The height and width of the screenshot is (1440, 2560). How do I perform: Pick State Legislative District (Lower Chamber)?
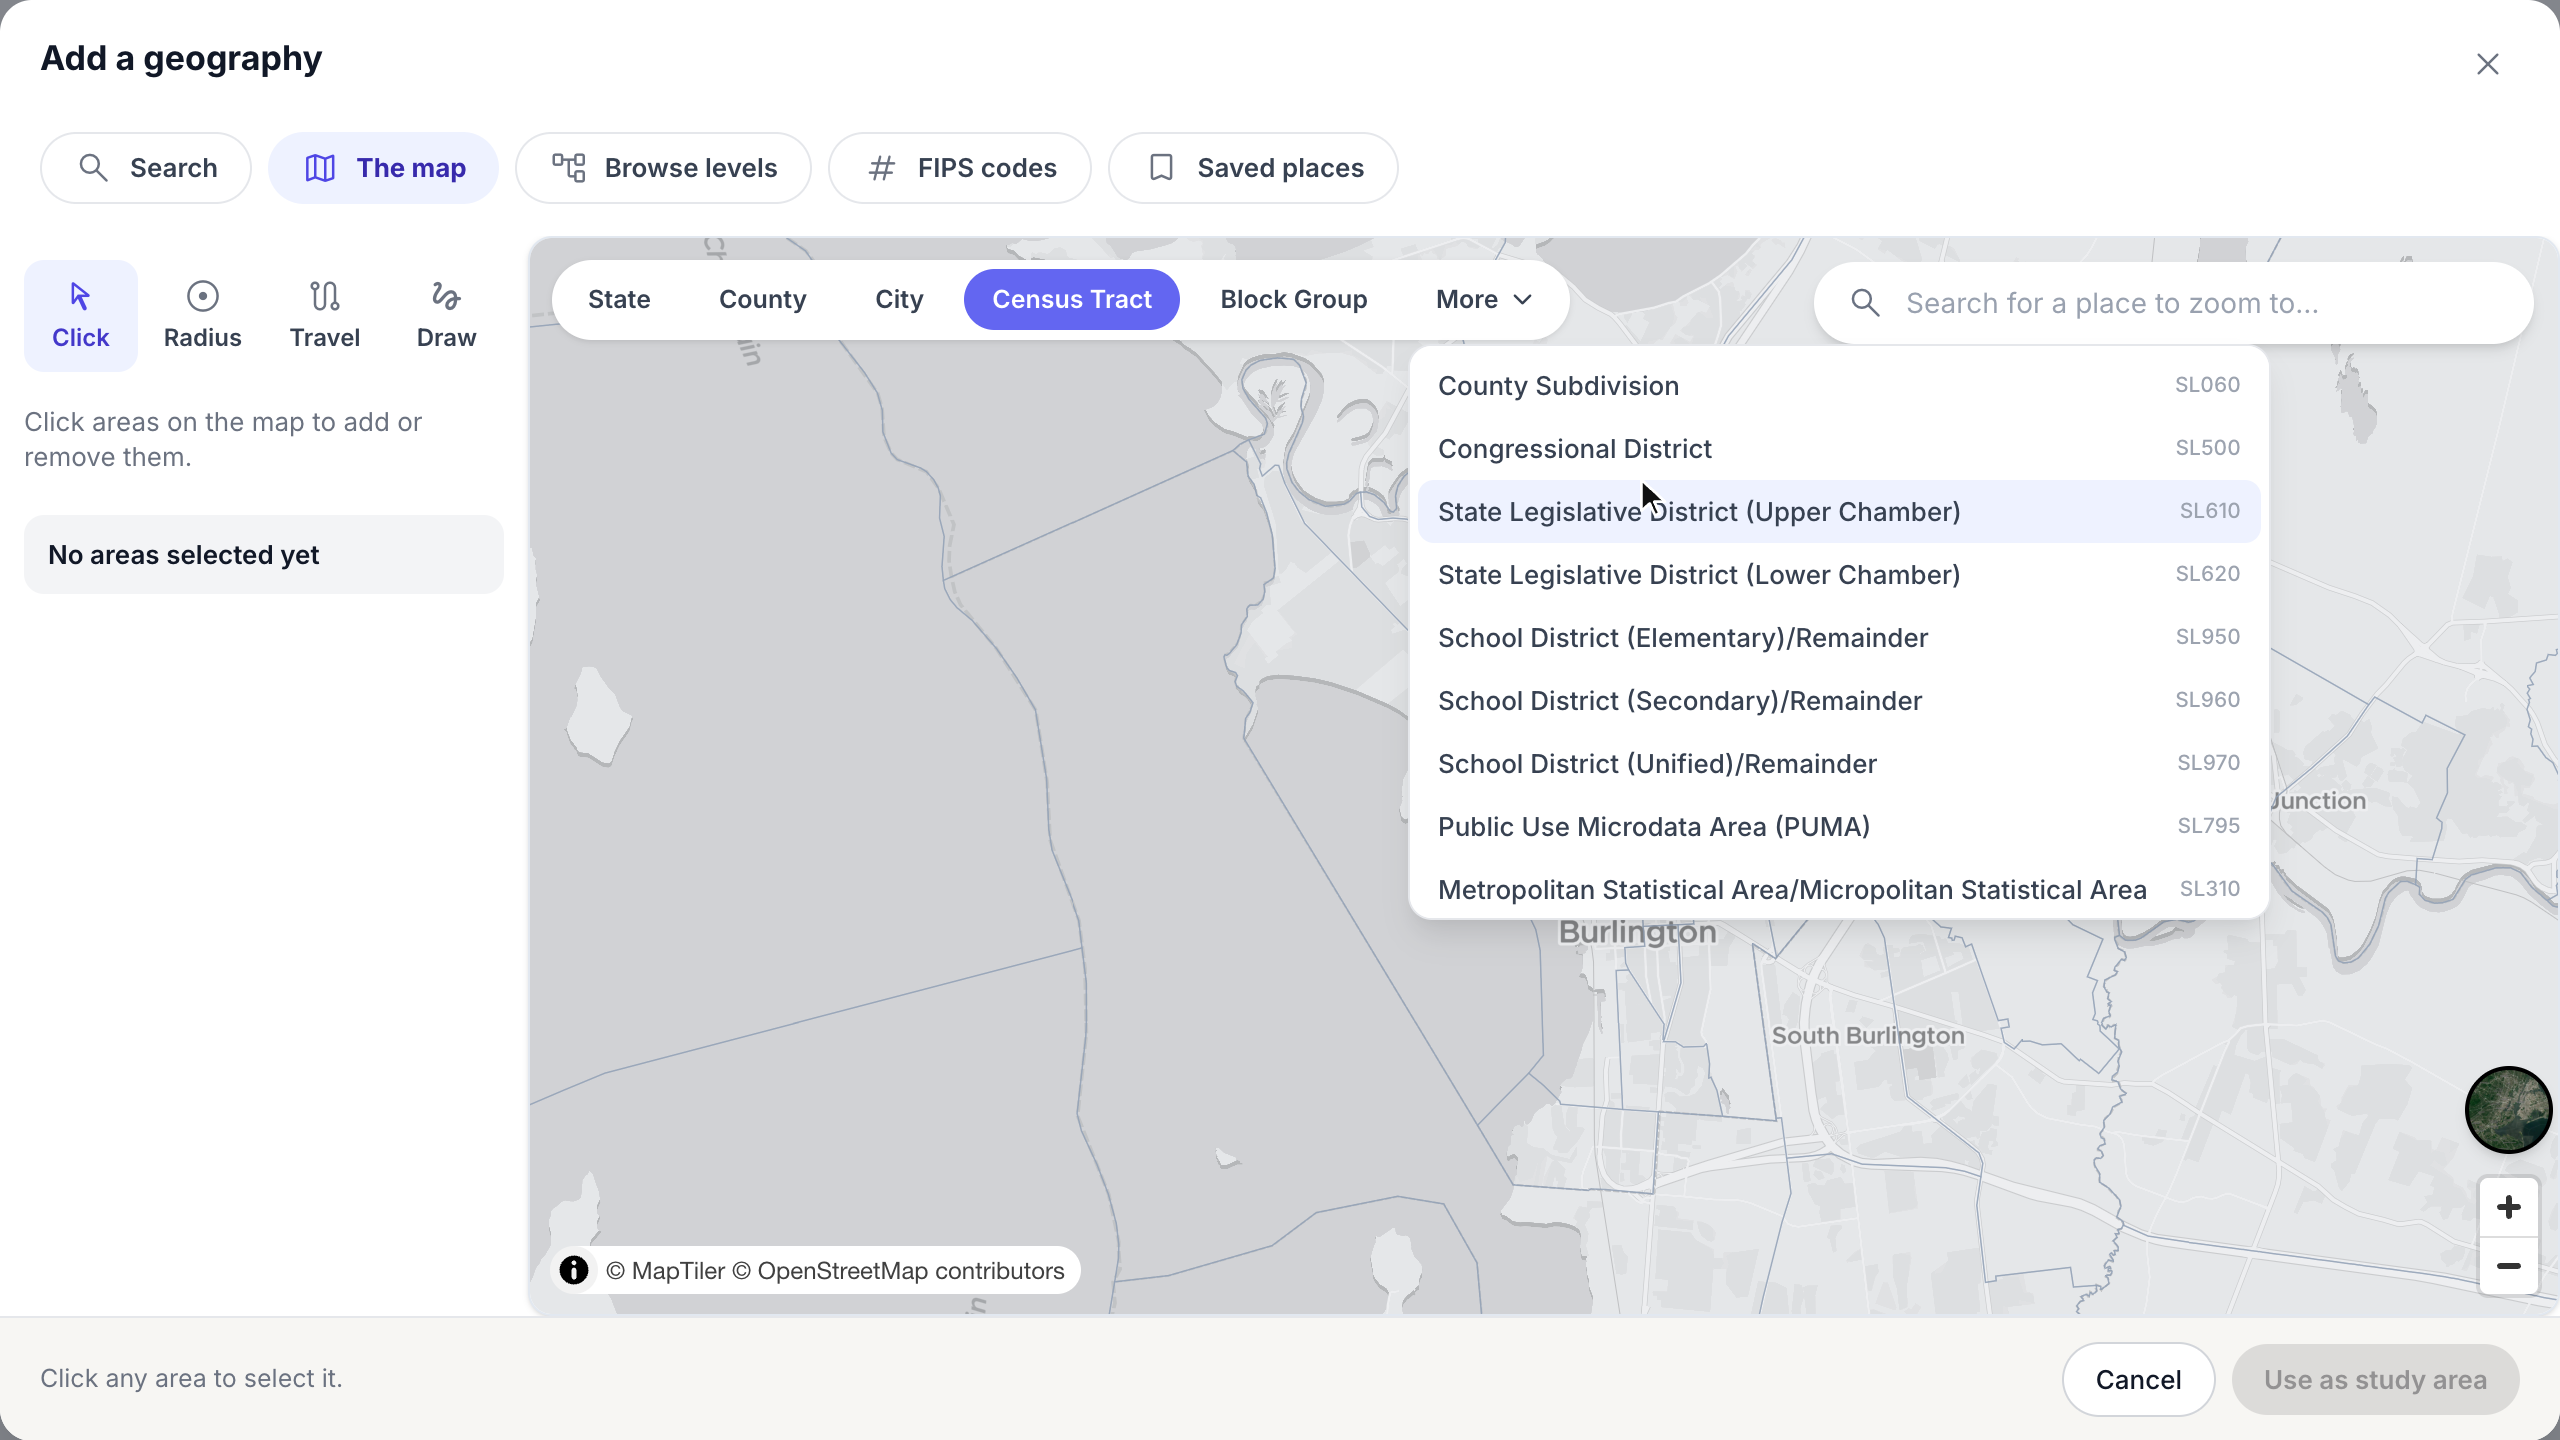click(x=1839, y=575)
